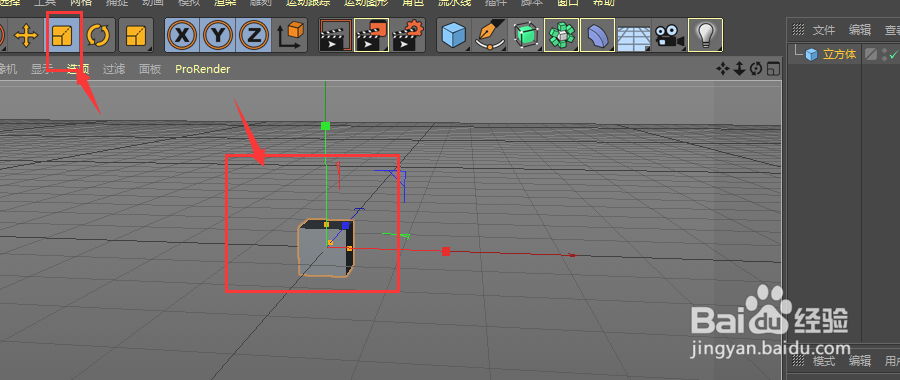Viewport: 900px width, 380px height.
Task: Click the red X-axis scale handle
Action: [446, 251]
